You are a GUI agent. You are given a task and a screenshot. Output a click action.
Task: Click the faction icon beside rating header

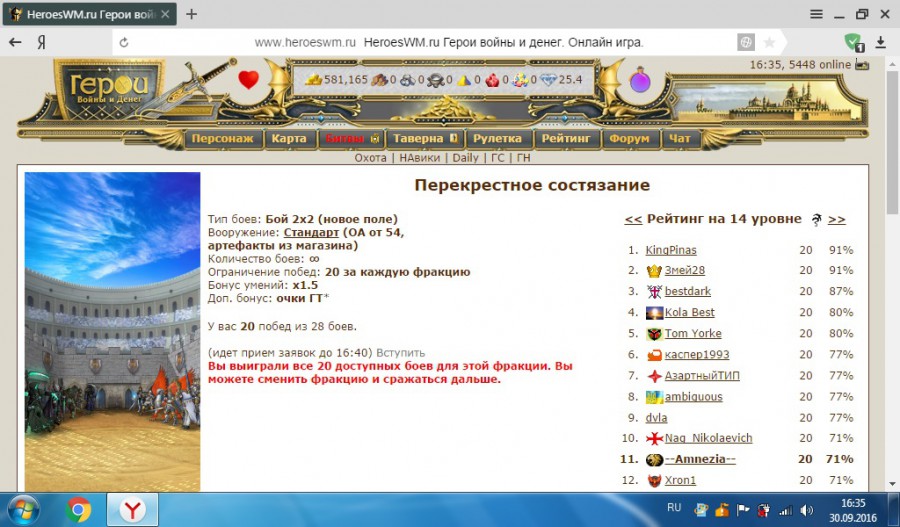coord(817,220)
